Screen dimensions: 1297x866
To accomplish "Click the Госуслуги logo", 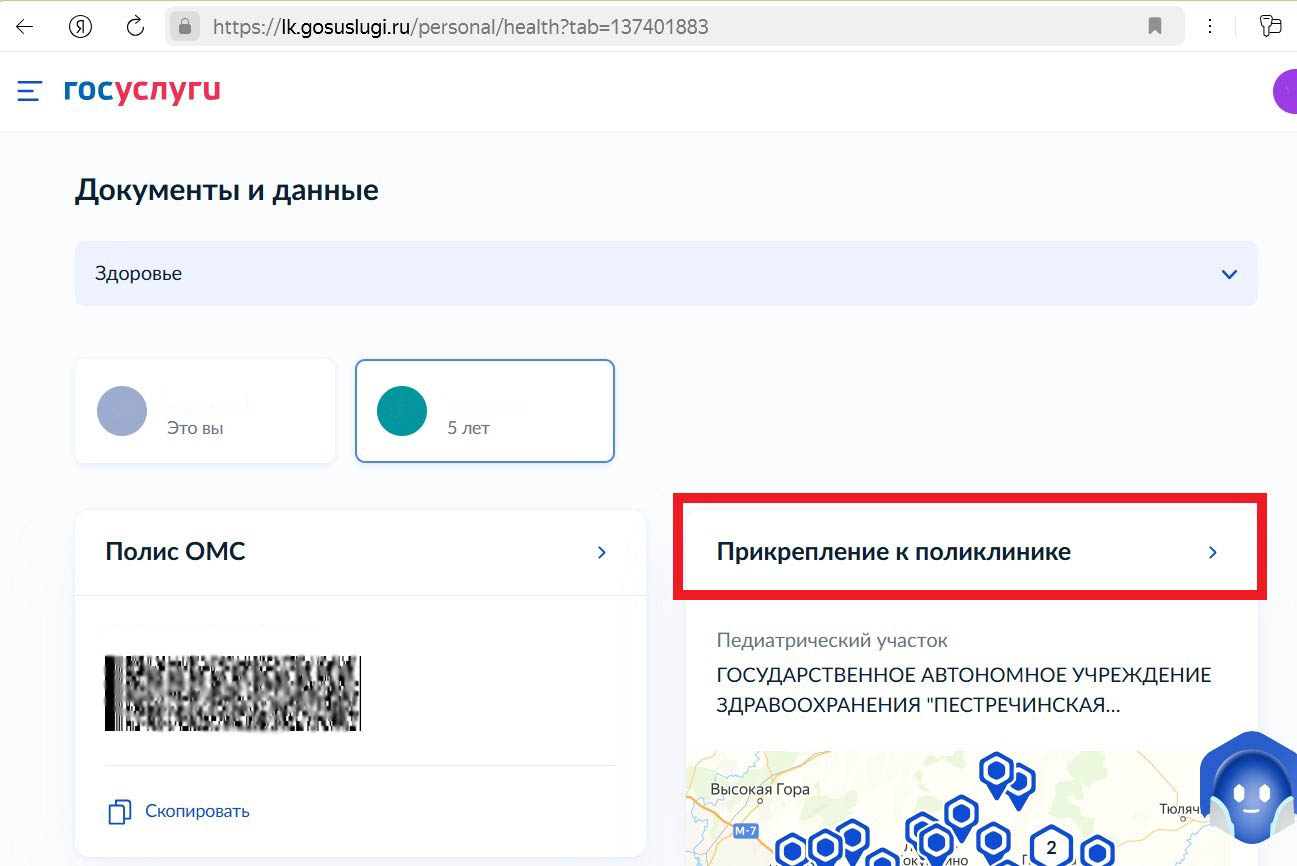I will pyautogui.click(x=141, y=90).
